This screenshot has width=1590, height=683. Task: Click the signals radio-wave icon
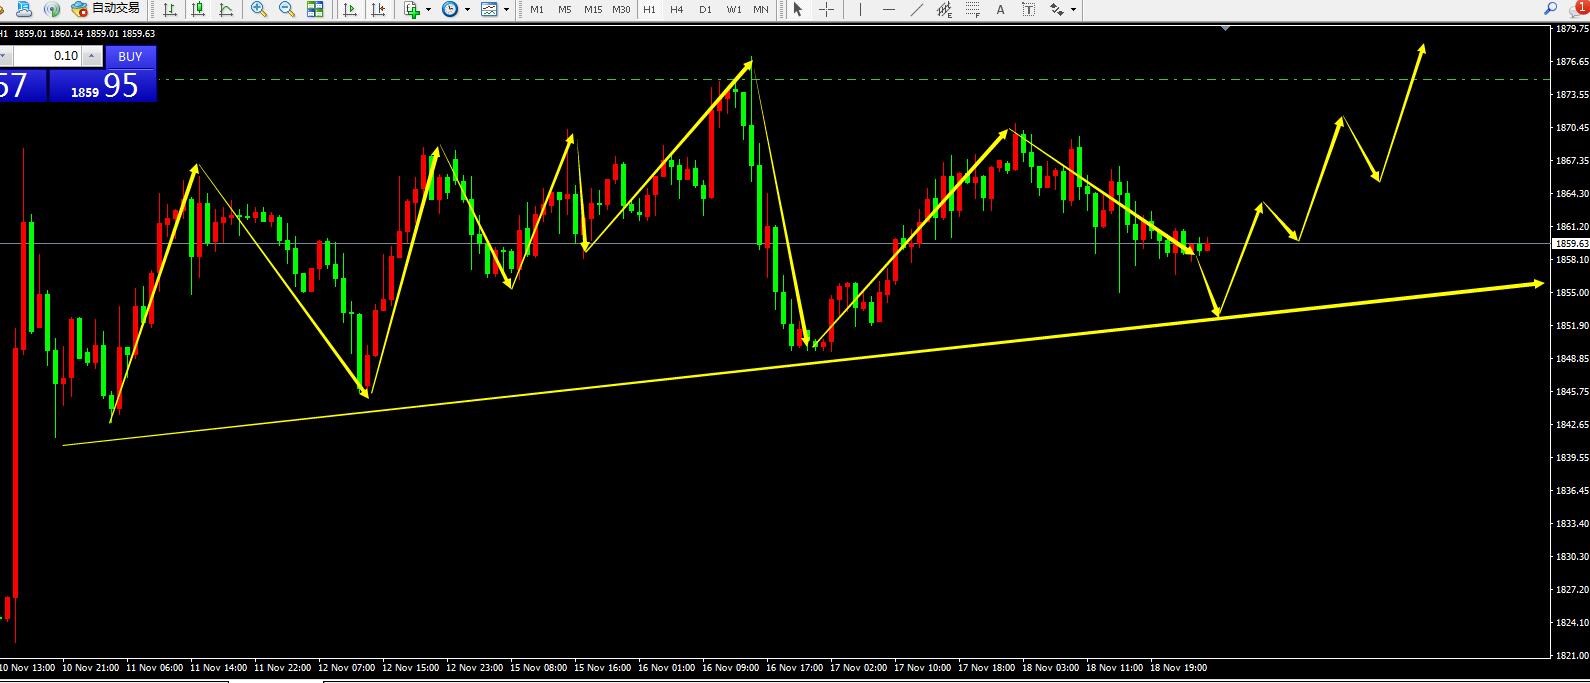click(x=52, y=9)
